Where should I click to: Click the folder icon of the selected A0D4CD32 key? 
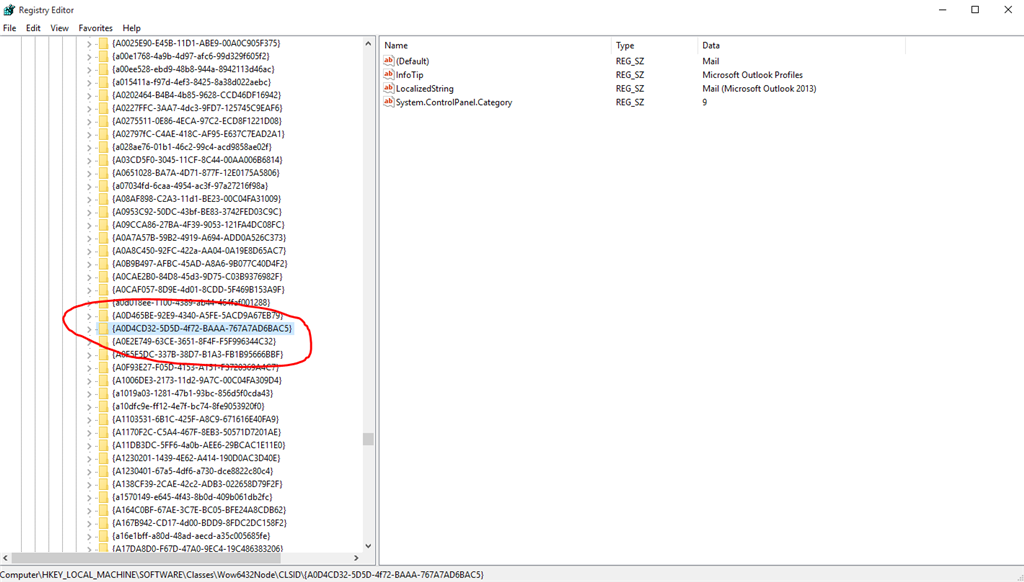point(104,327)
